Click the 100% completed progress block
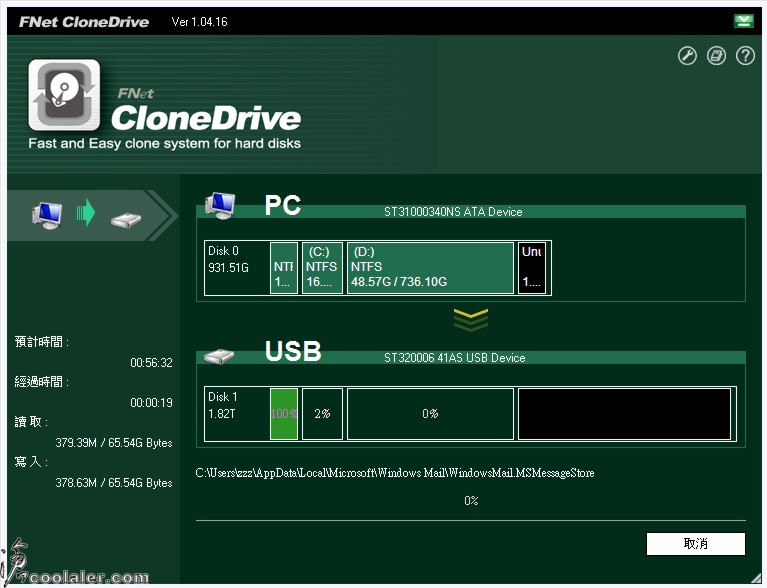This screenshot has height=588, width=767. (x=284, y=414)
